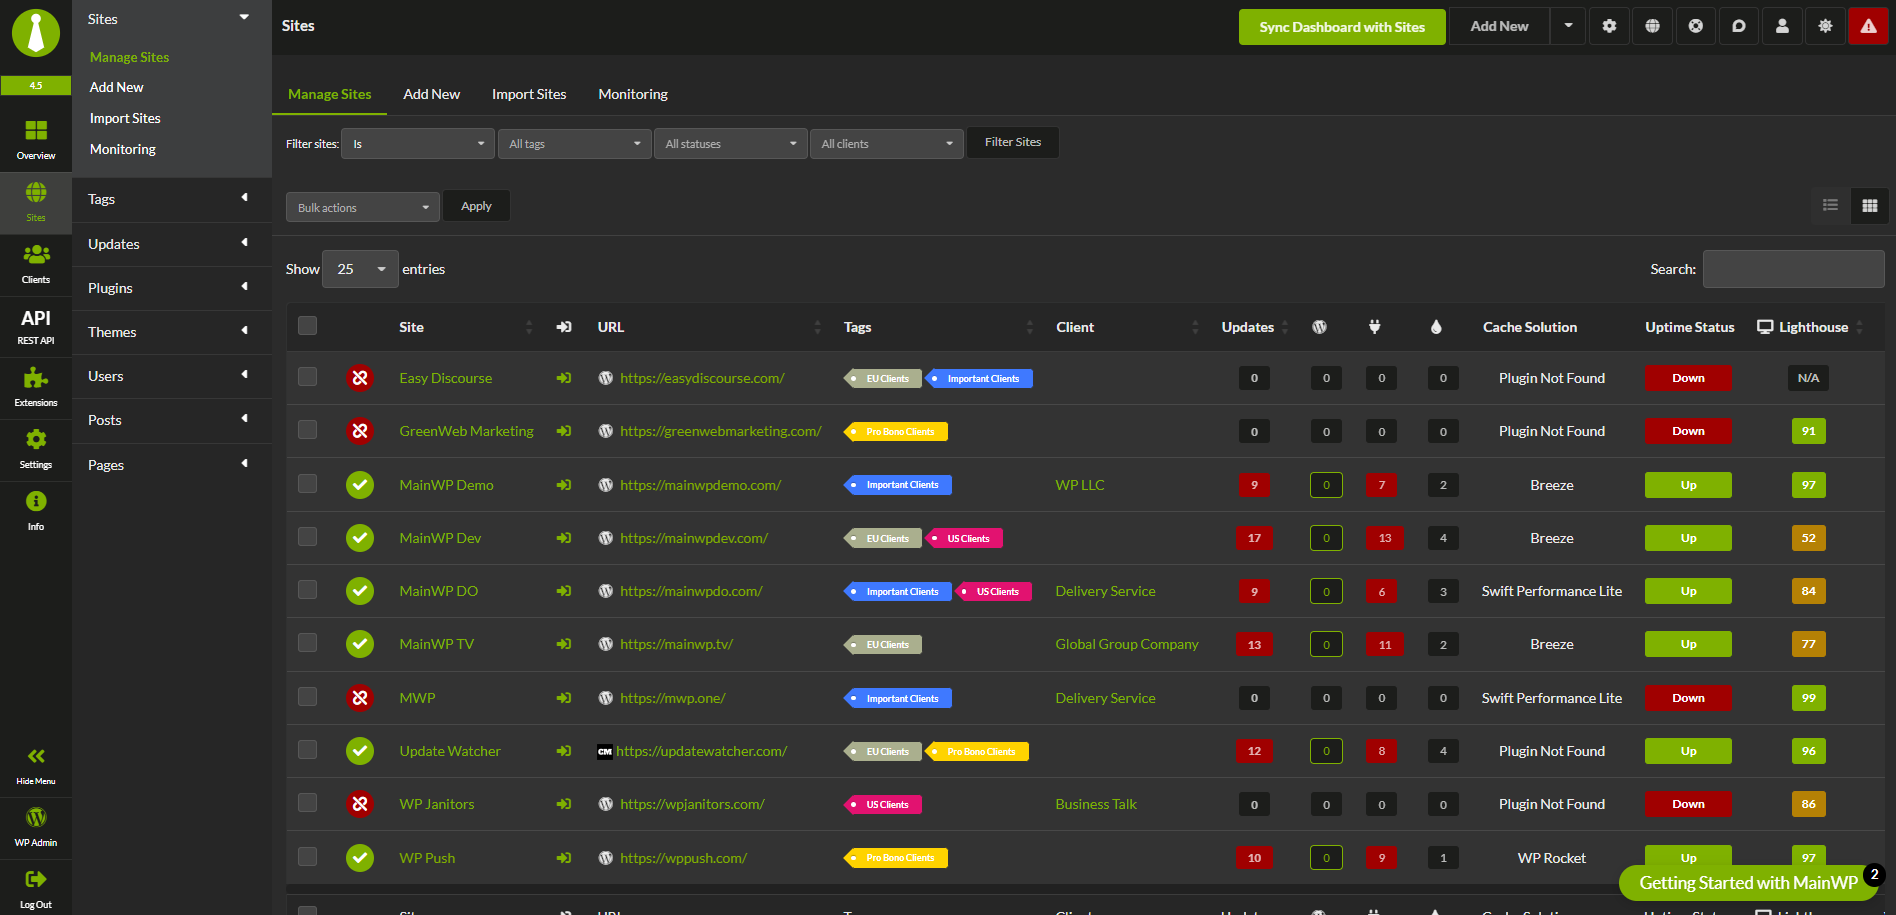1896x915 pixels.
Task: Open the https://mainwpdo.com/ URL link
Action: click(691, 591)
